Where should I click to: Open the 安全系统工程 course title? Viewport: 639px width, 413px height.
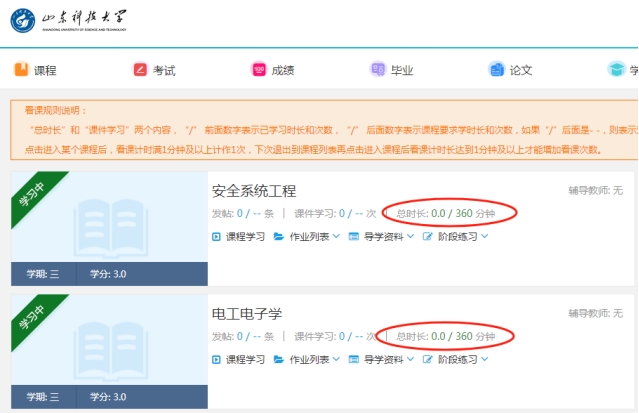tap(254, 191)
